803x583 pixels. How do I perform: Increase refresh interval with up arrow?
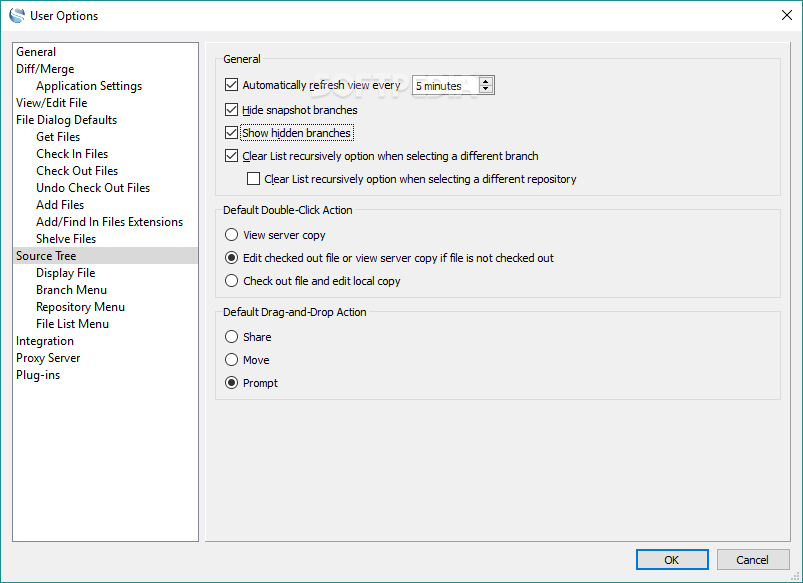click(486, 81)
